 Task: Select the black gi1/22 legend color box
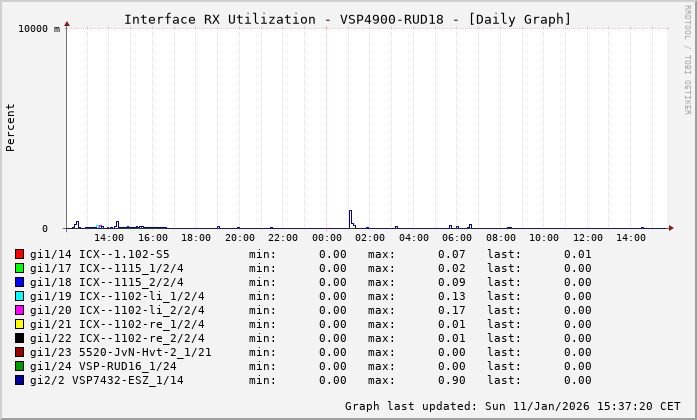(19, 338)
